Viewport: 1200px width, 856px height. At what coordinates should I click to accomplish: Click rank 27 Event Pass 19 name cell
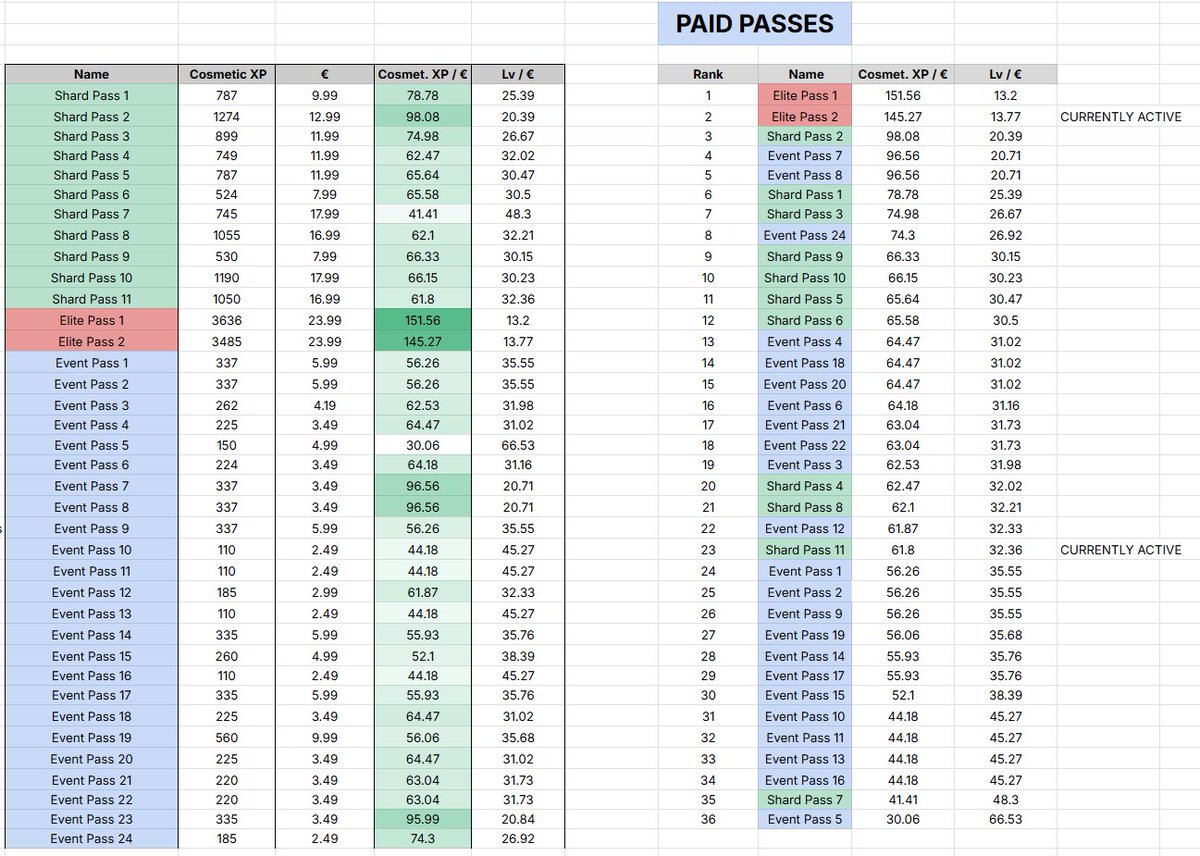(x=806, y=635)
